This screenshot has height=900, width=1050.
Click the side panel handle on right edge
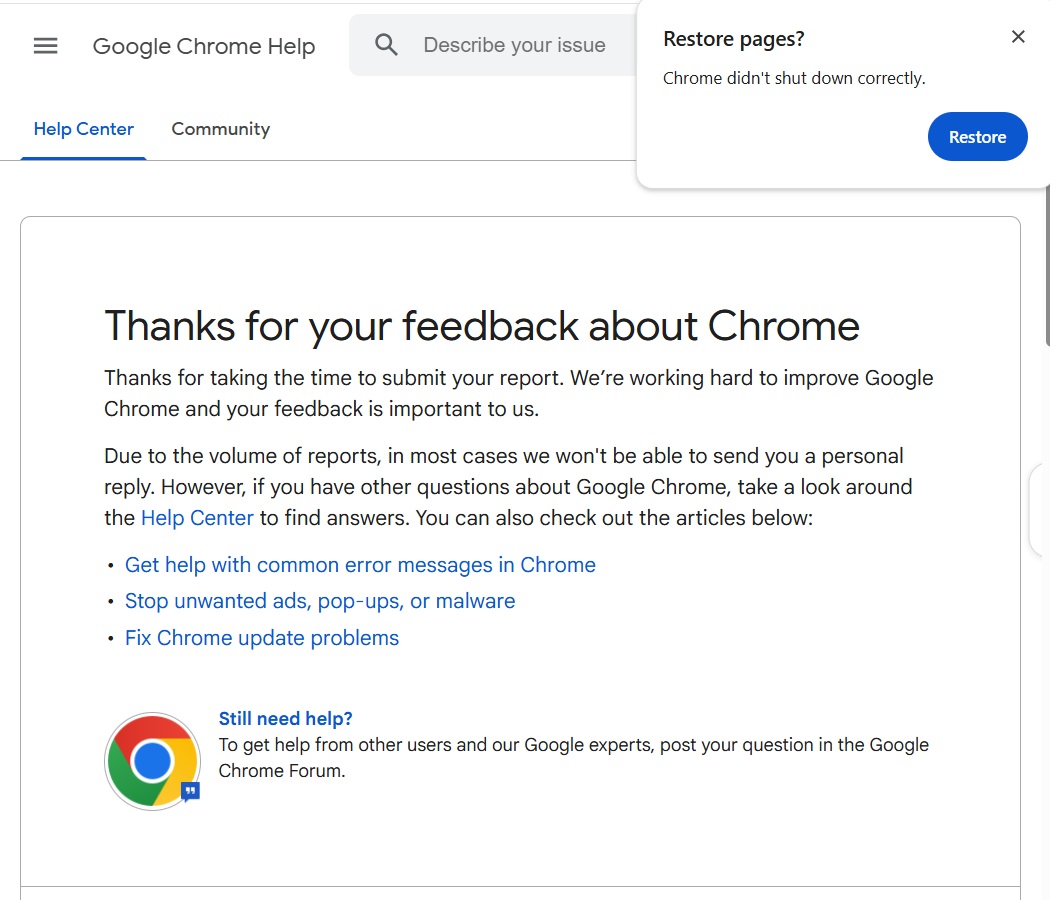[1040, 510]
